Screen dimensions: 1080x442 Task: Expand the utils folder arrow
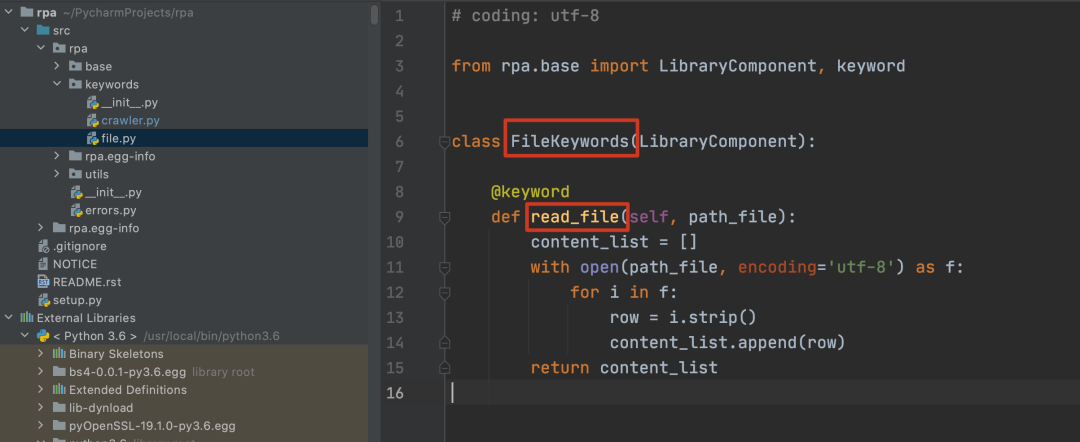(x=58, y=174)
